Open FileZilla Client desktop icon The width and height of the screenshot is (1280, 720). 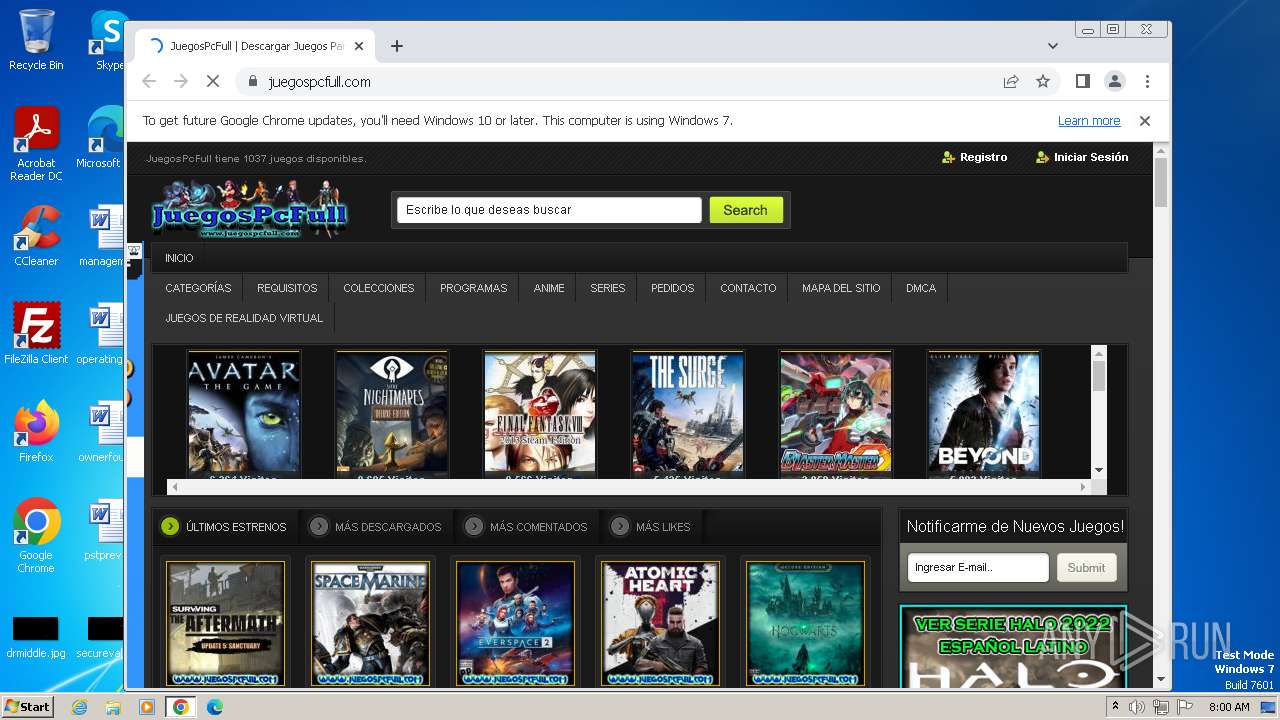(x=36, y=334)
